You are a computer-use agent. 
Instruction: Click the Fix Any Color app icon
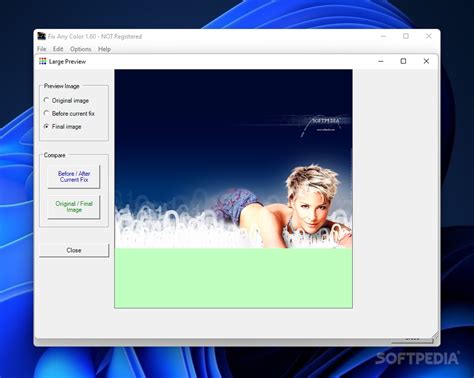coord(41,36)
